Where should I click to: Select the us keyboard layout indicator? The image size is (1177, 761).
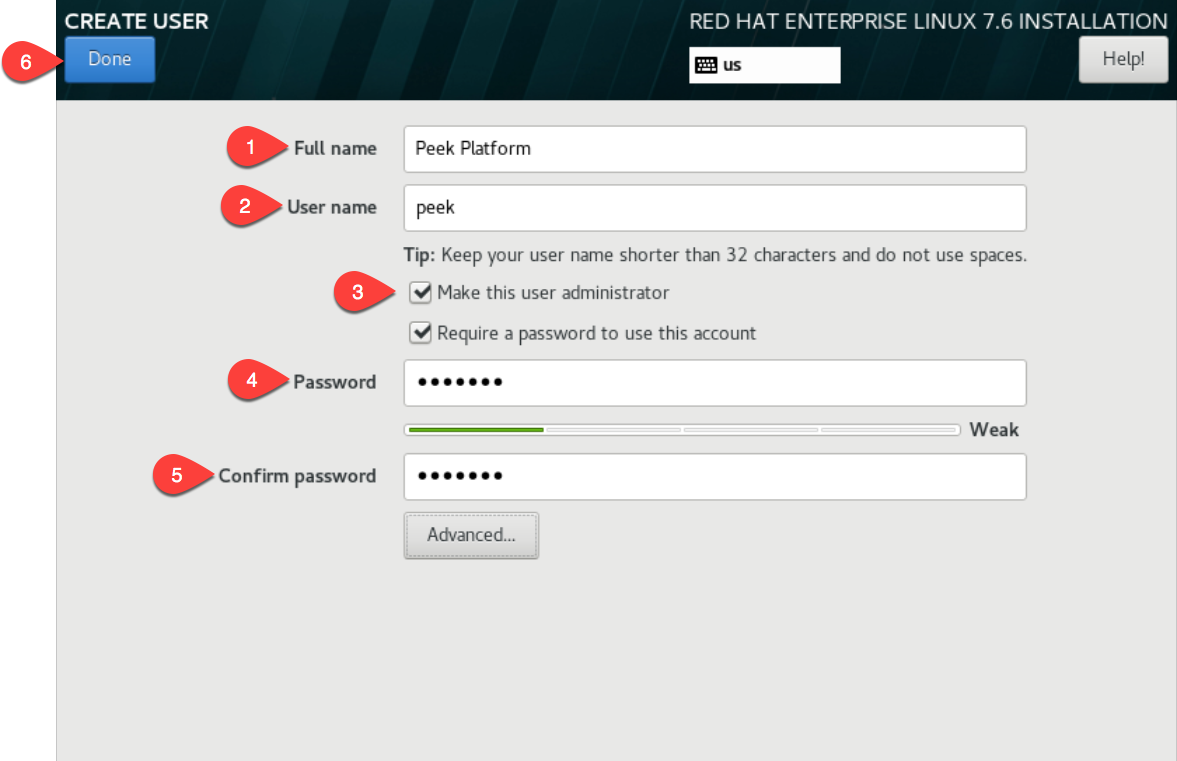click(x=765, y=65)
